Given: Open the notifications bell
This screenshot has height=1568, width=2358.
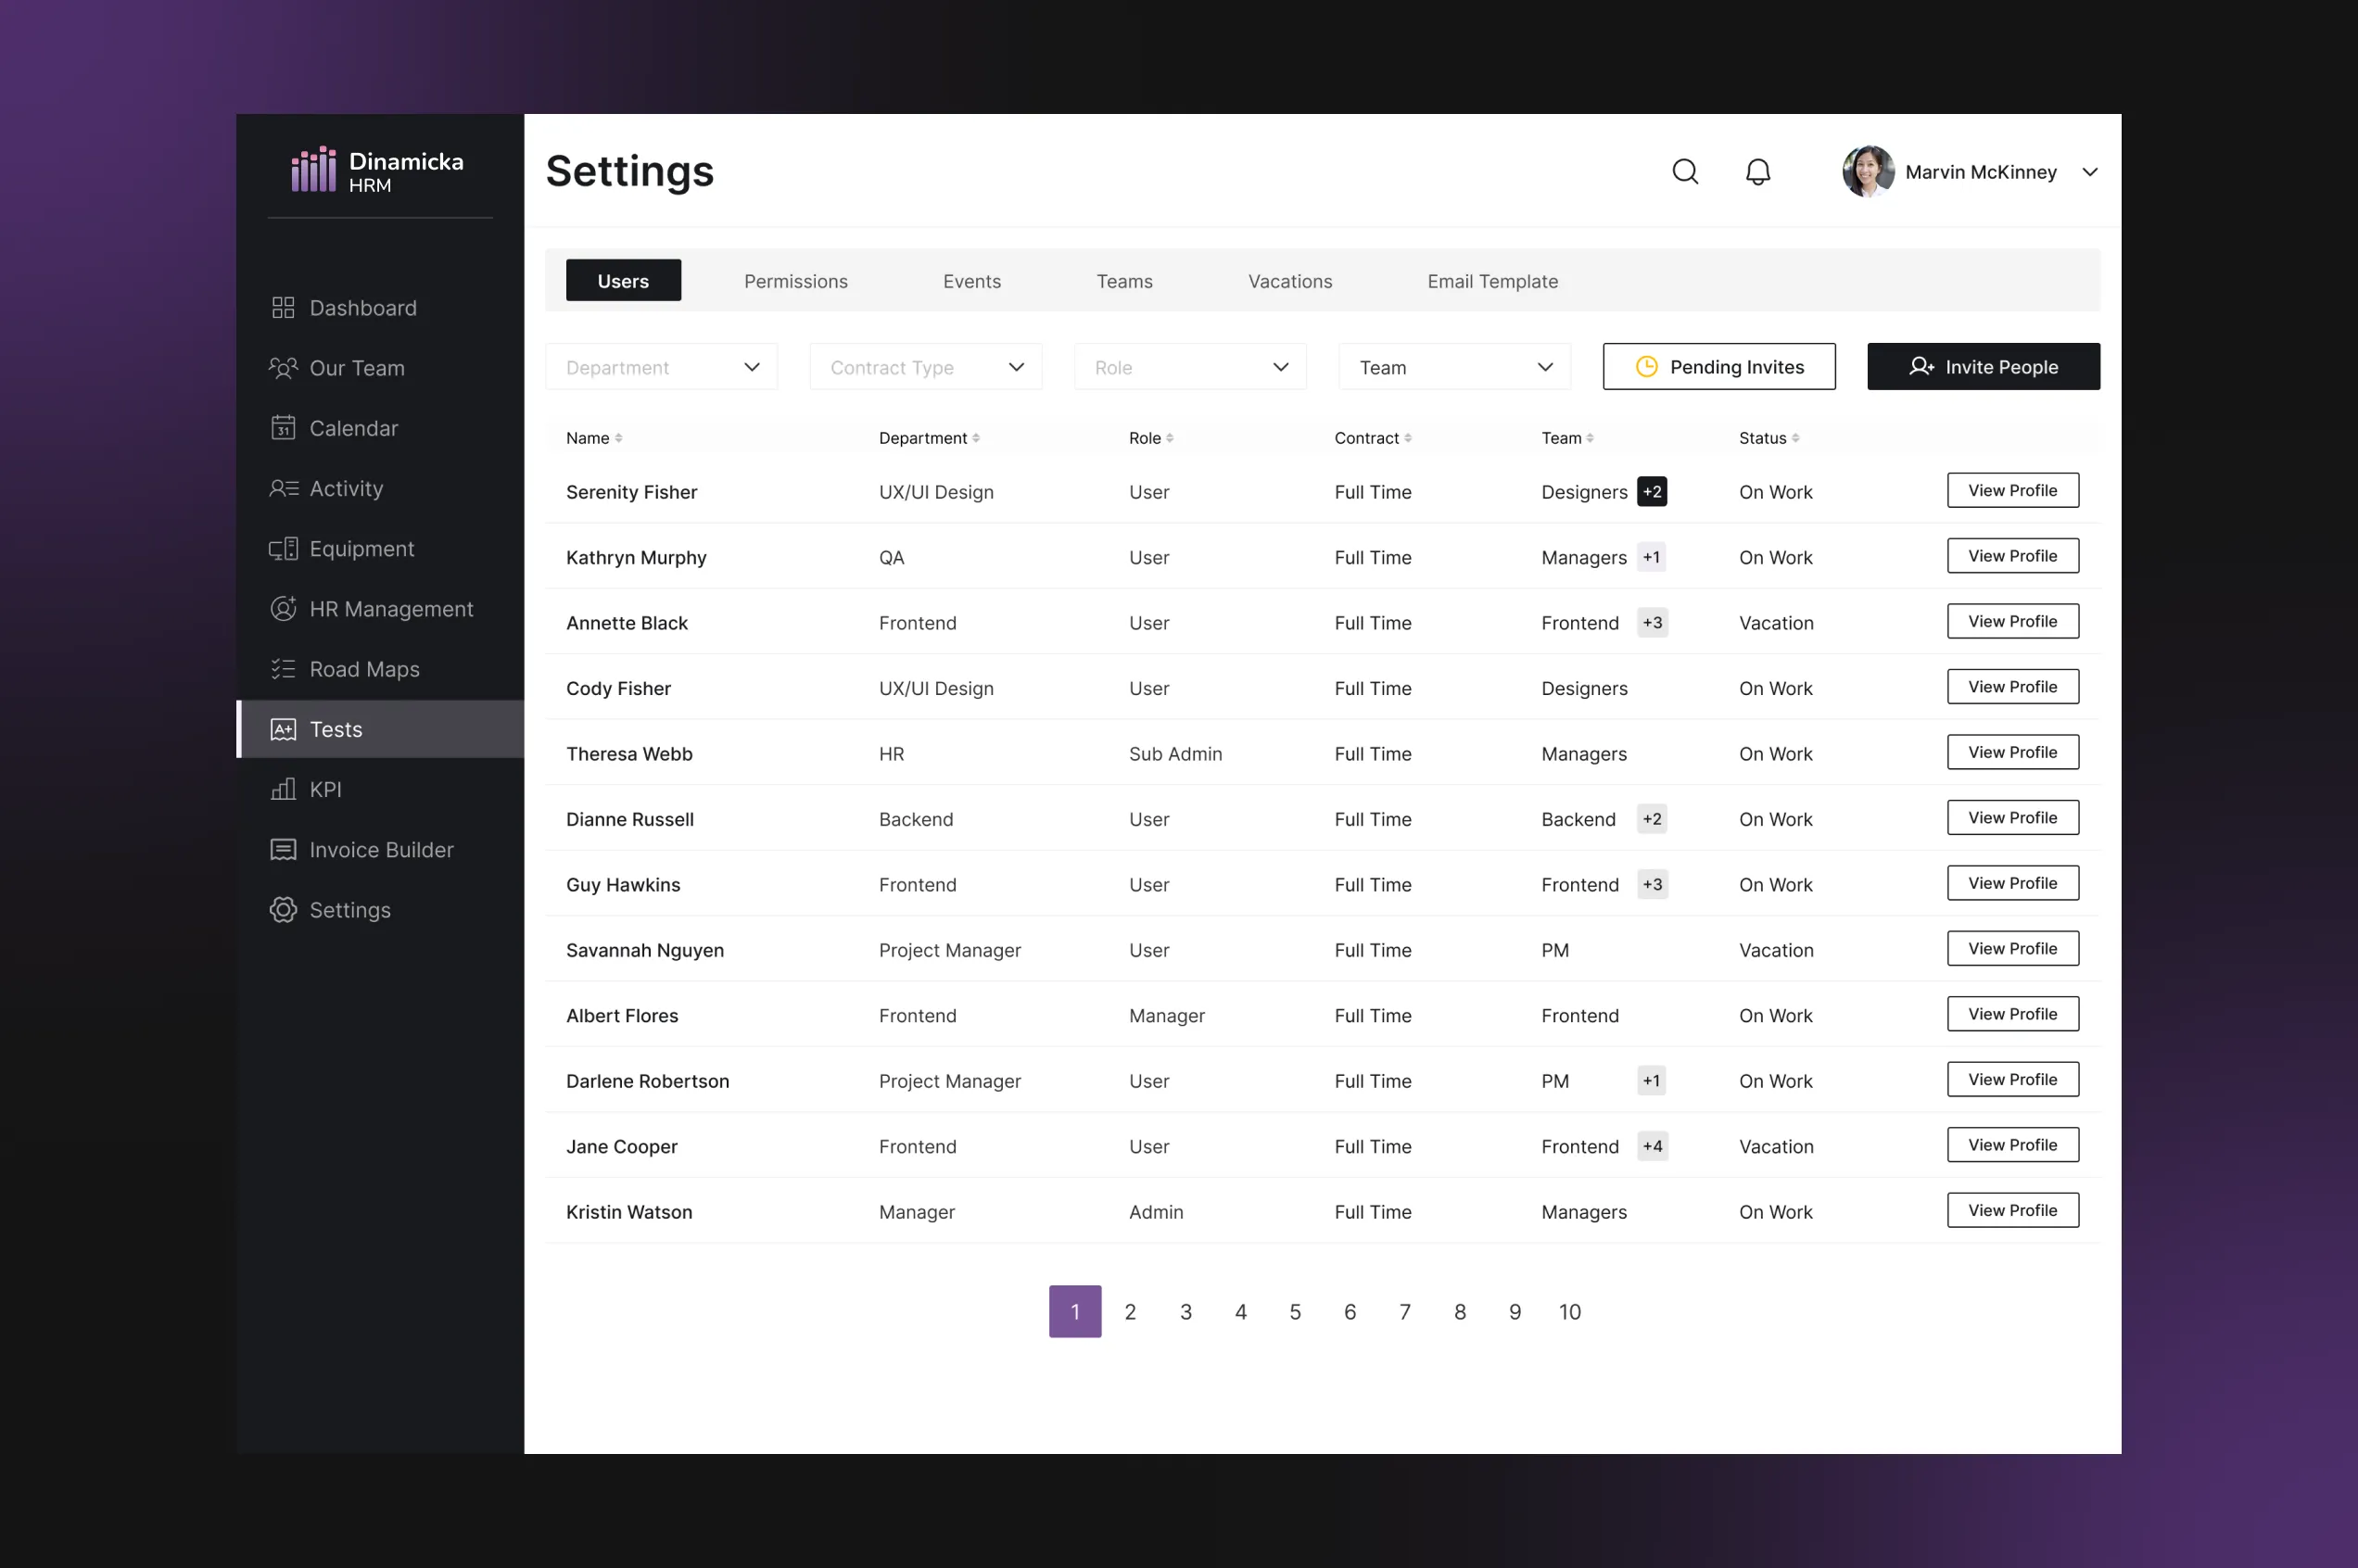Looking at the screenshot, I should 1757,172.
